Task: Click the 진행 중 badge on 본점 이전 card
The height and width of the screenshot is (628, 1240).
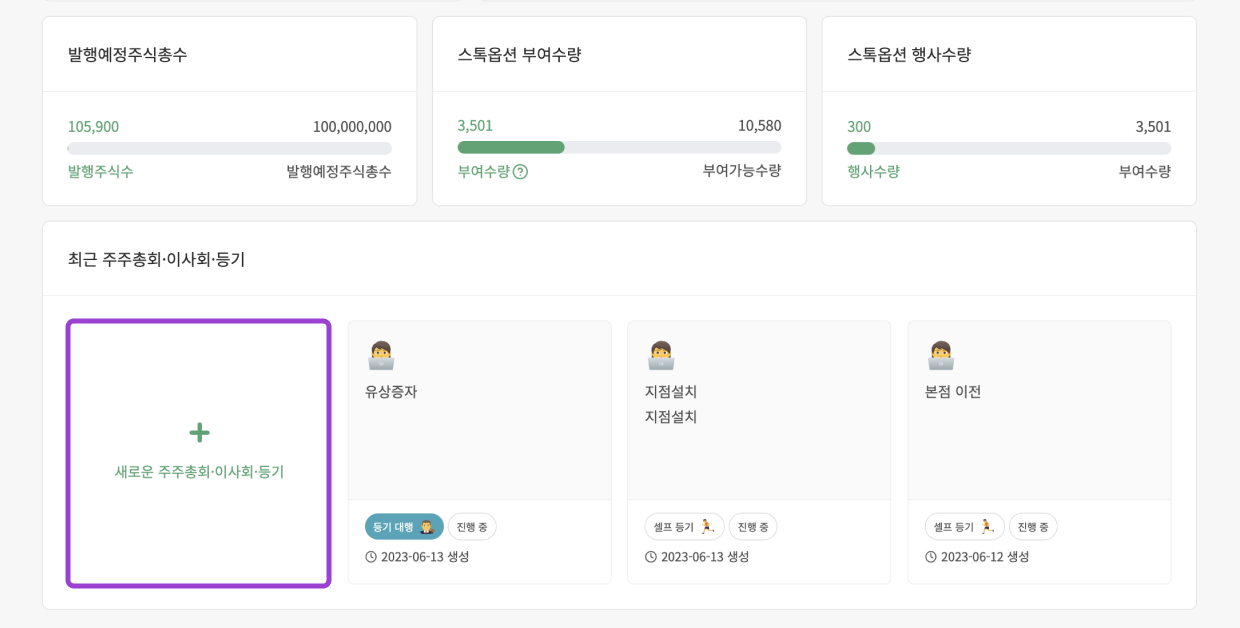Action: (x=1033, y=527)
